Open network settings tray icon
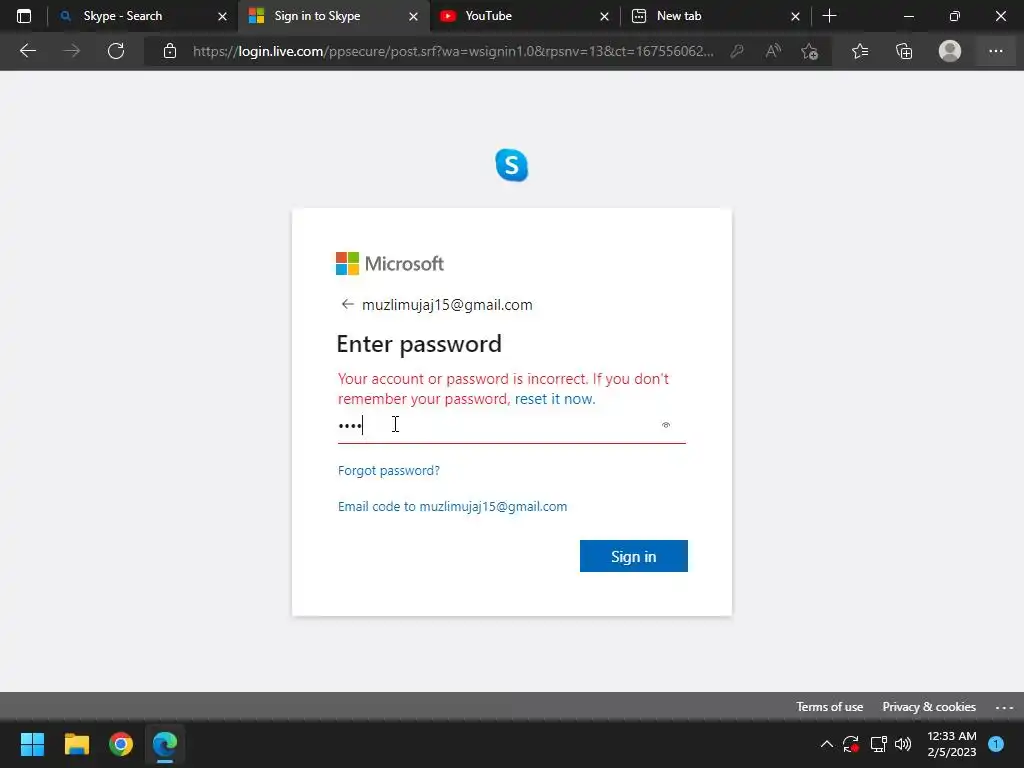 [x=878, y=744]
